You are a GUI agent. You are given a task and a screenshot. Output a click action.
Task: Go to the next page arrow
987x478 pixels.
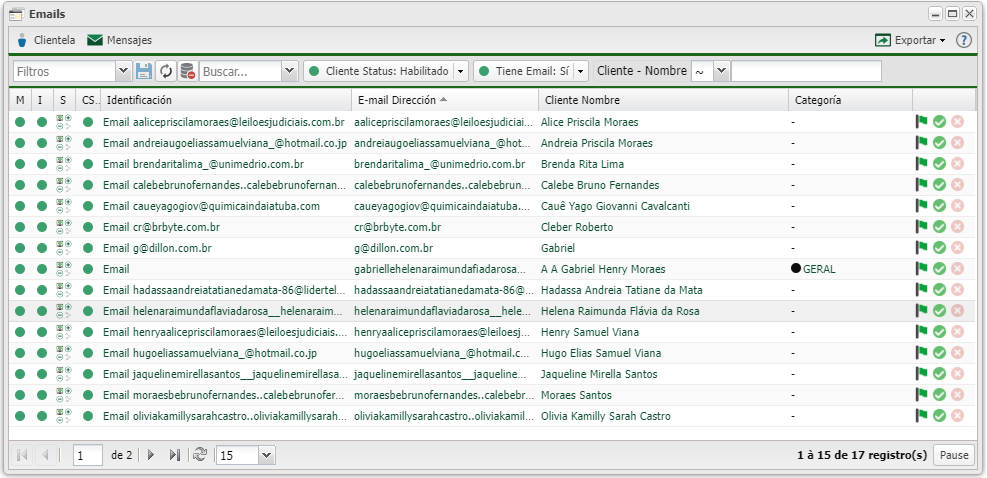point(151,455)
